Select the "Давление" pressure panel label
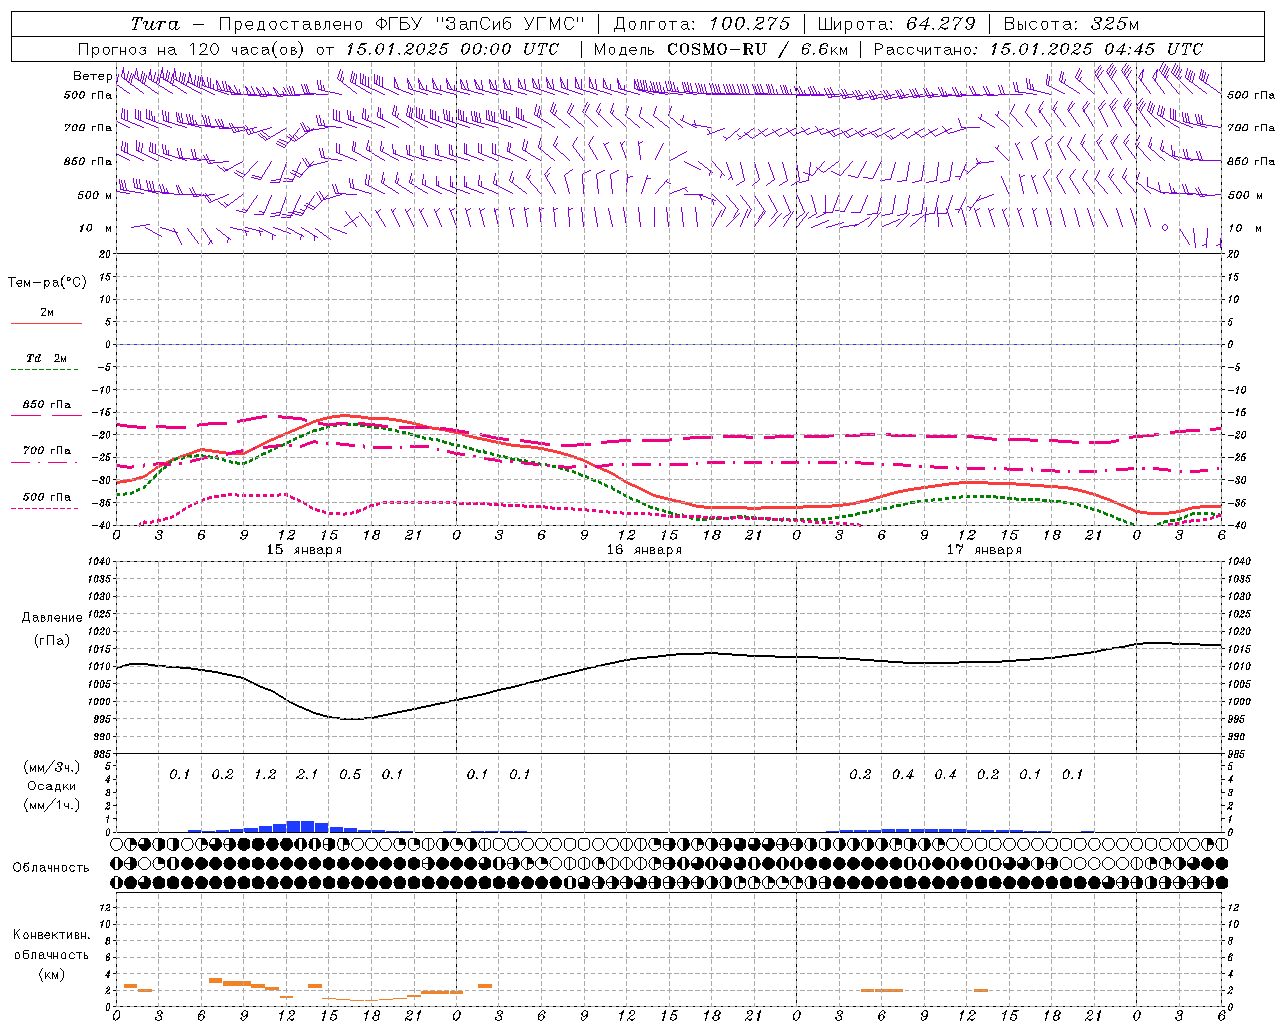This screenshot has height=1024, width=1280. click(x=52, y=618)
